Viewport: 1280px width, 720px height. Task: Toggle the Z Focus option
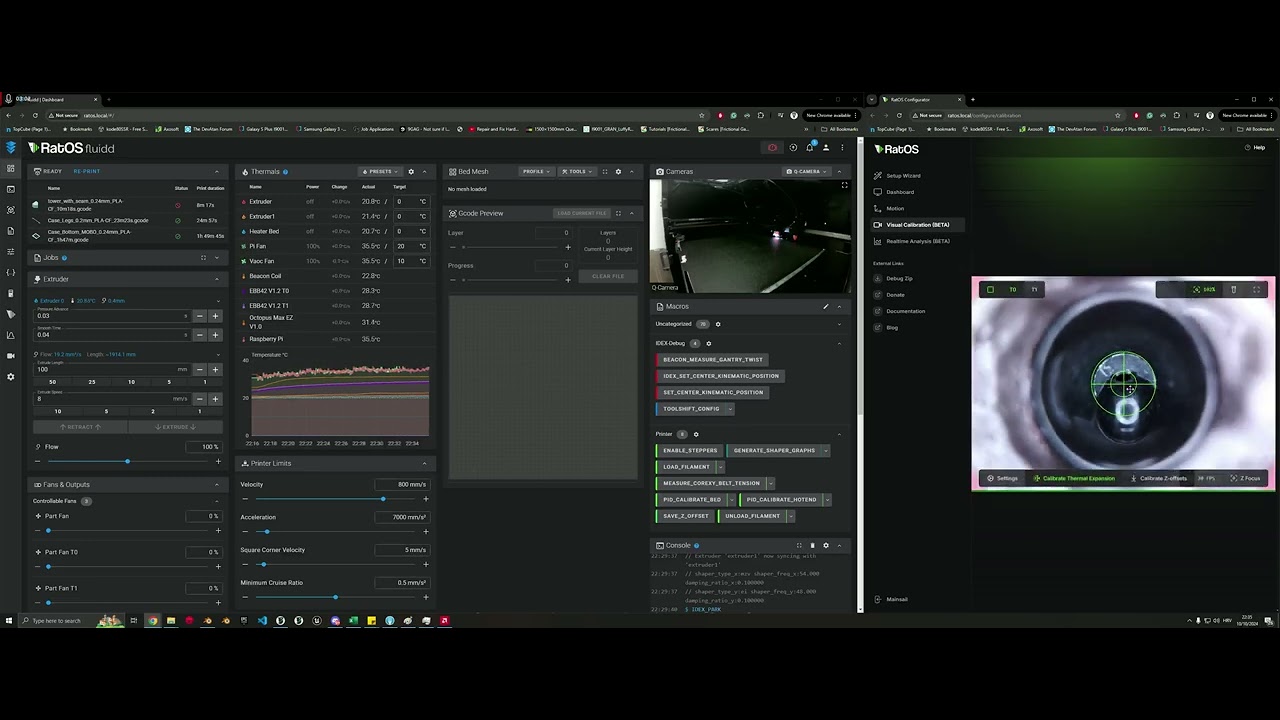click(1245, 479)
